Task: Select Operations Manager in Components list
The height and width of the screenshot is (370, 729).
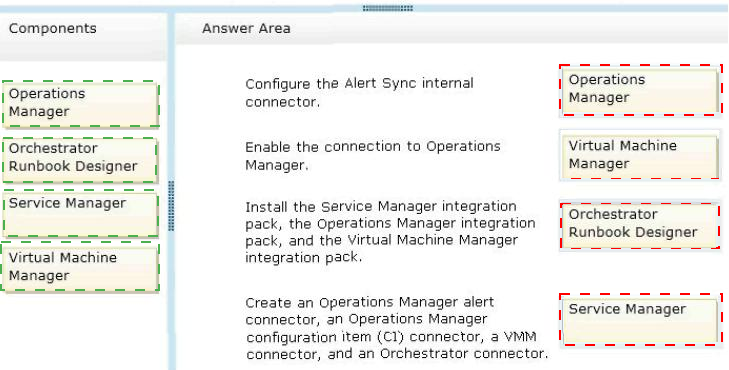Action: [80, 104]
